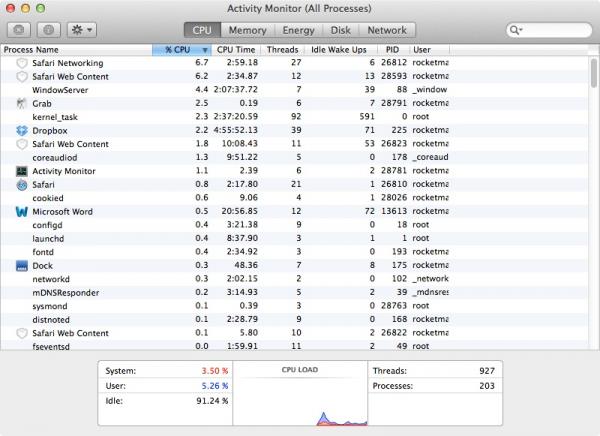Screen dimensions: 600x436
Task: Switch to the Memory tab
Action: 248,30
